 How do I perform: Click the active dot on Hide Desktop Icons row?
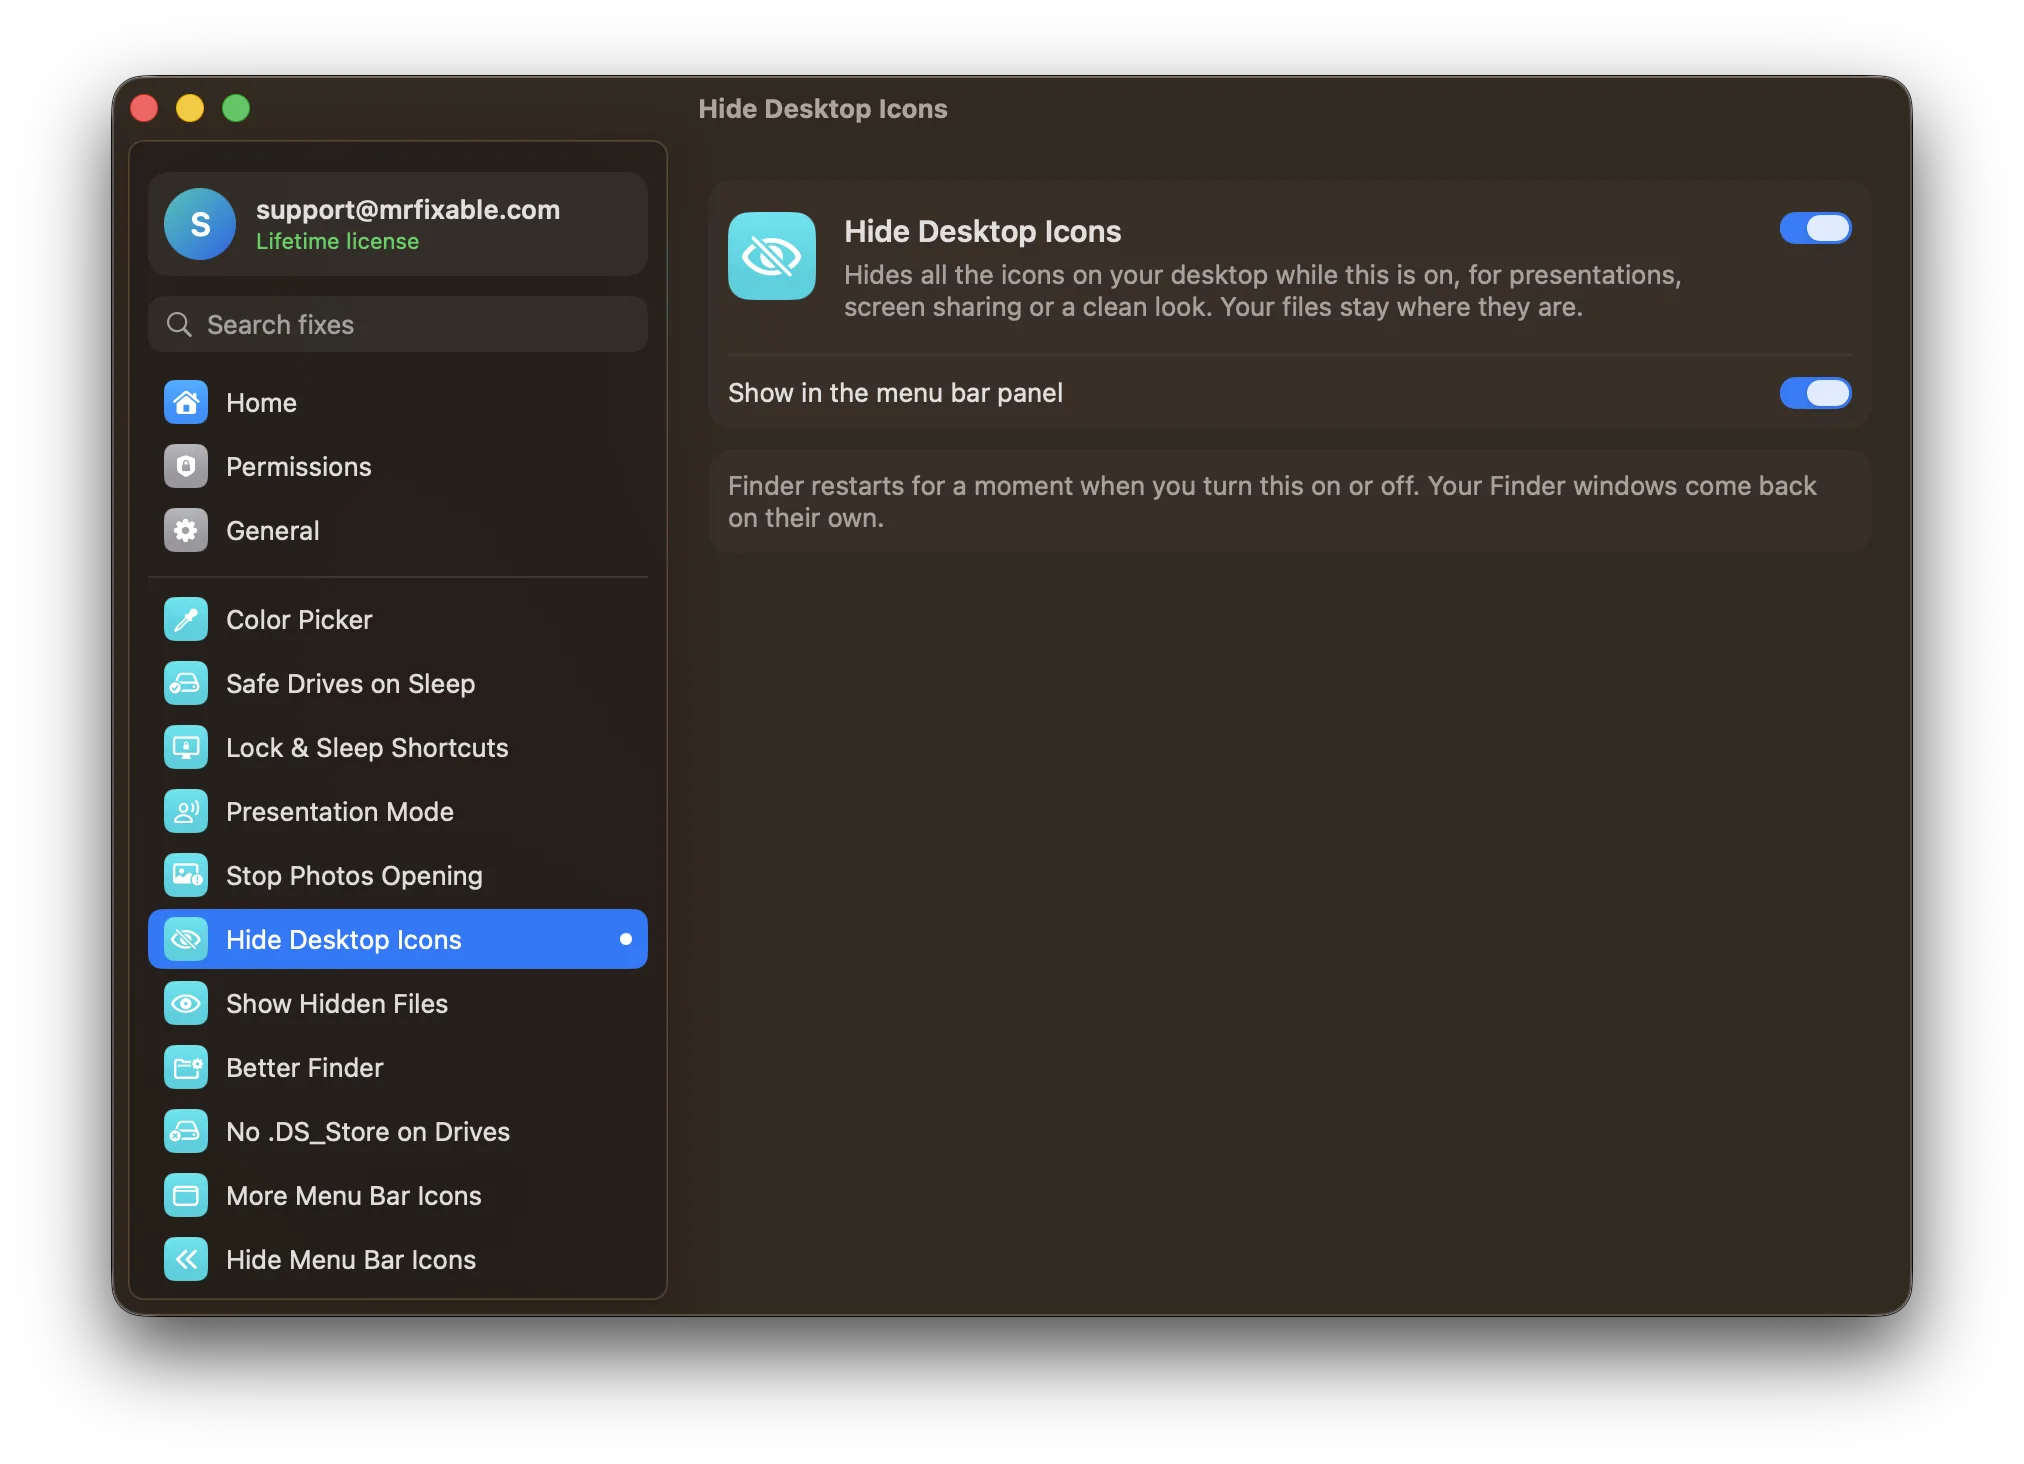626,939
